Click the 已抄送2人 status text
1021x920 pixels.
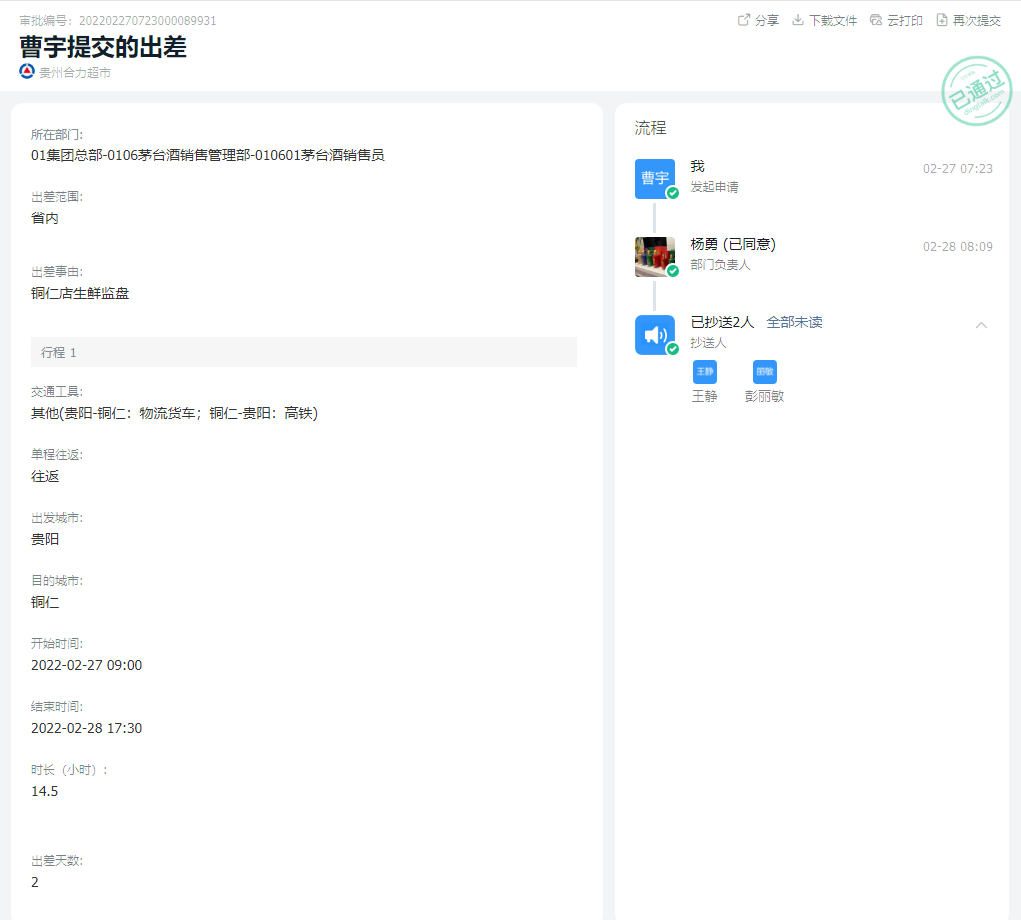point(722,322)
